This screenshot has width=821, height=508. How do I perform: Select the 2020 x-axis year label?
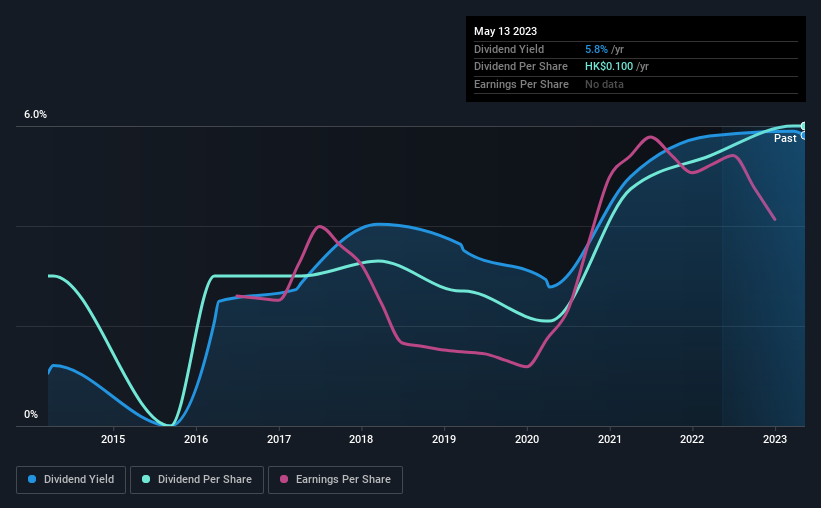527,439
